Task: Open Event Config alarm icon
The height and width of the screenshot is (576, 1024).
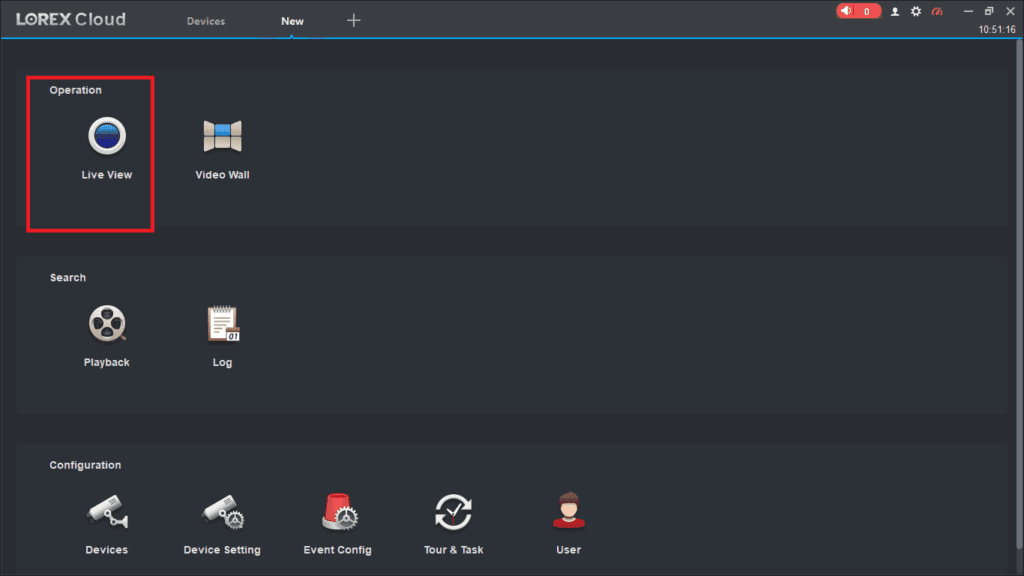Action: [x=339, y=511]
